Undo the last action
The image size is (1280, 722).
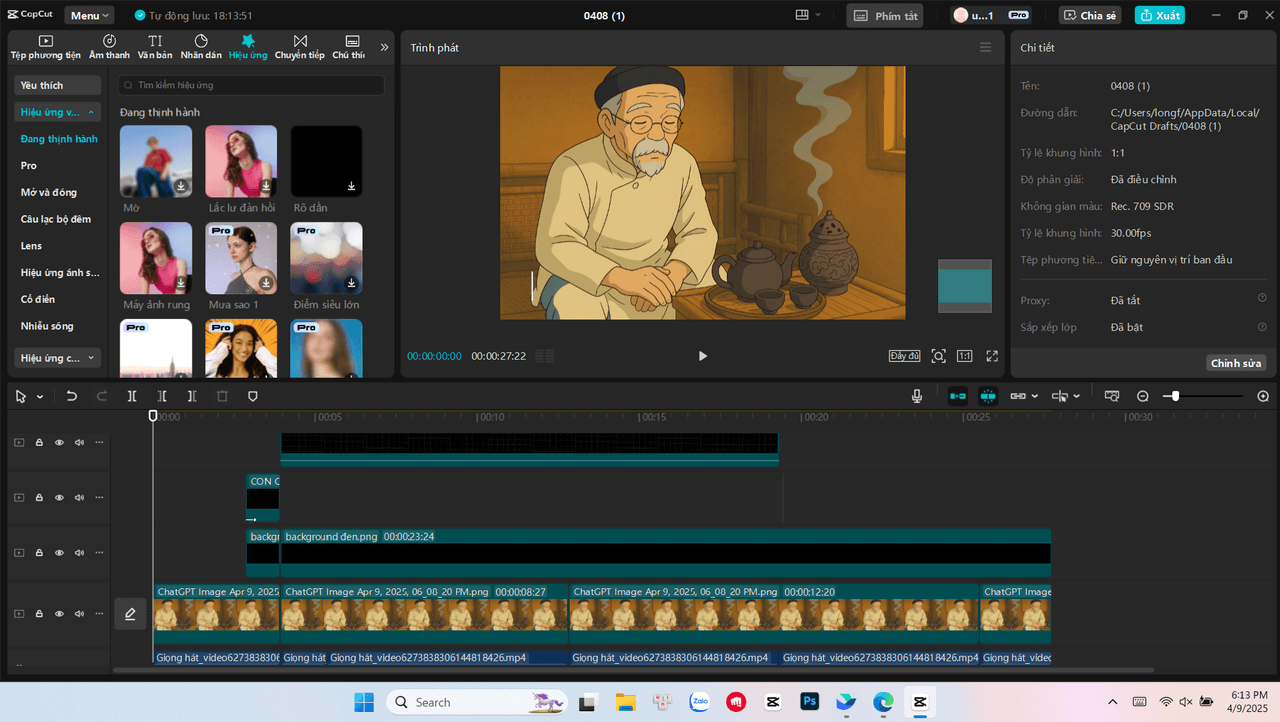[x=72, y=396]
